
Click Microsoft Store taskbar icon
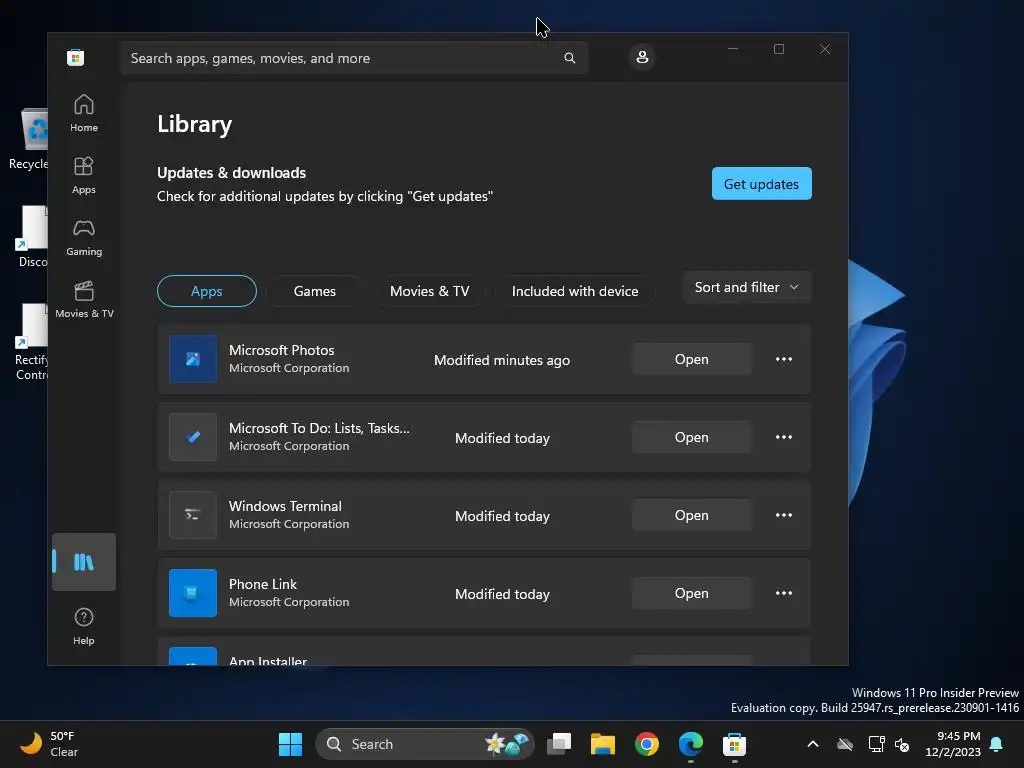click(x=734, y=744)
